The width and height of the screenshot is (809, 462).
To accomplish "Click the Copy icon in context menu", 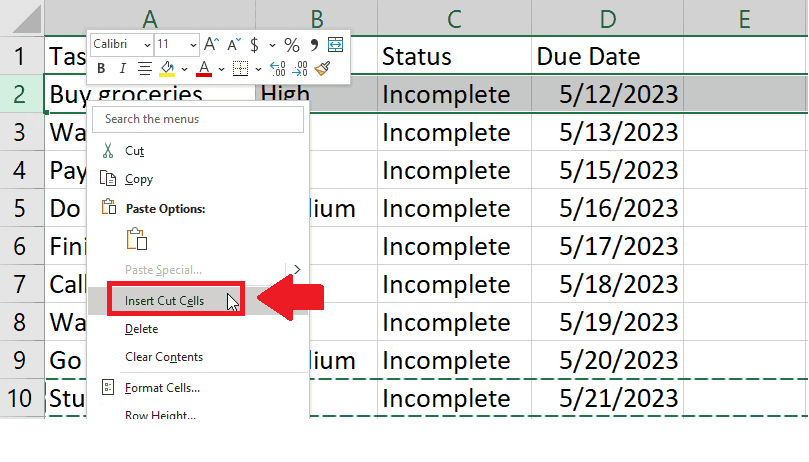I will (108, 179).
